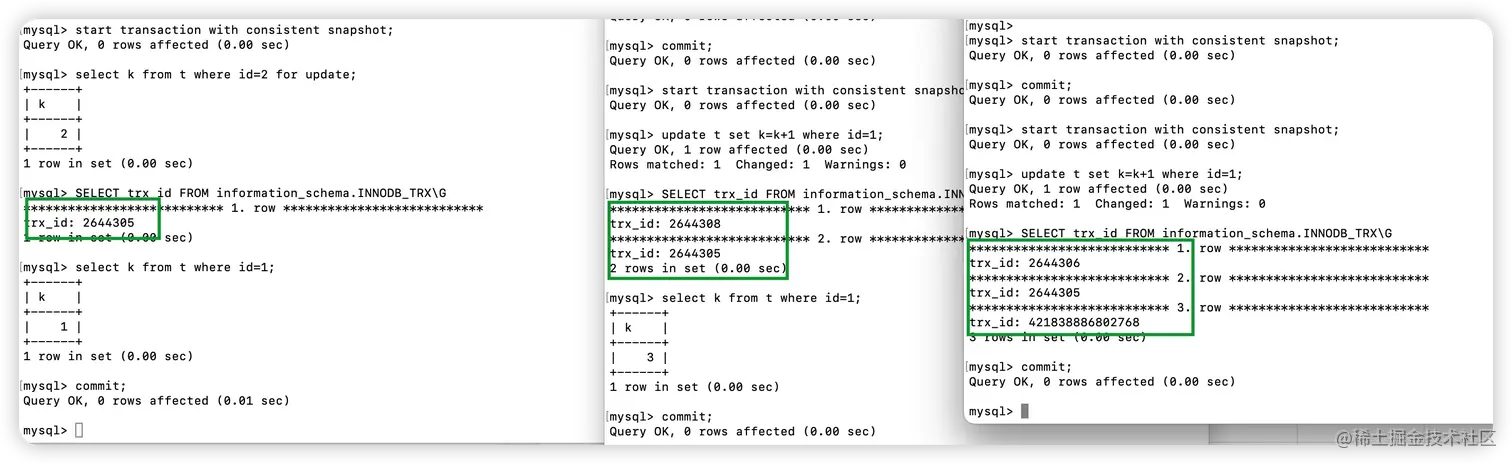Image resolution: width=1512 pixels, height=464 pixels.
Task: Click the INNODB_TRX query in middle terminal
Action: 811,194
